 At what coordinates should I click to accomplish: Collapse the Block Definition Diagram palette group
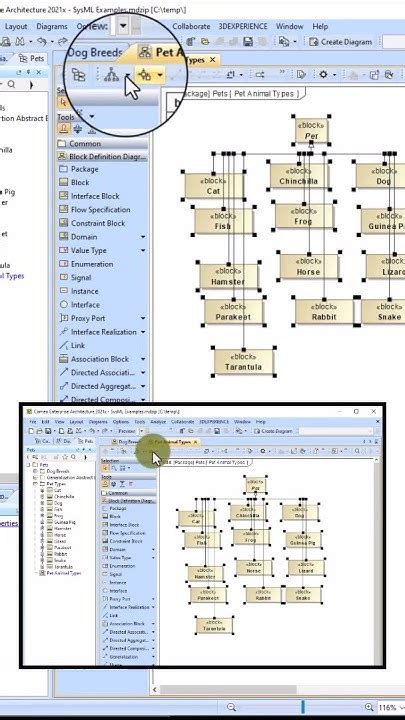coord(102,157)
